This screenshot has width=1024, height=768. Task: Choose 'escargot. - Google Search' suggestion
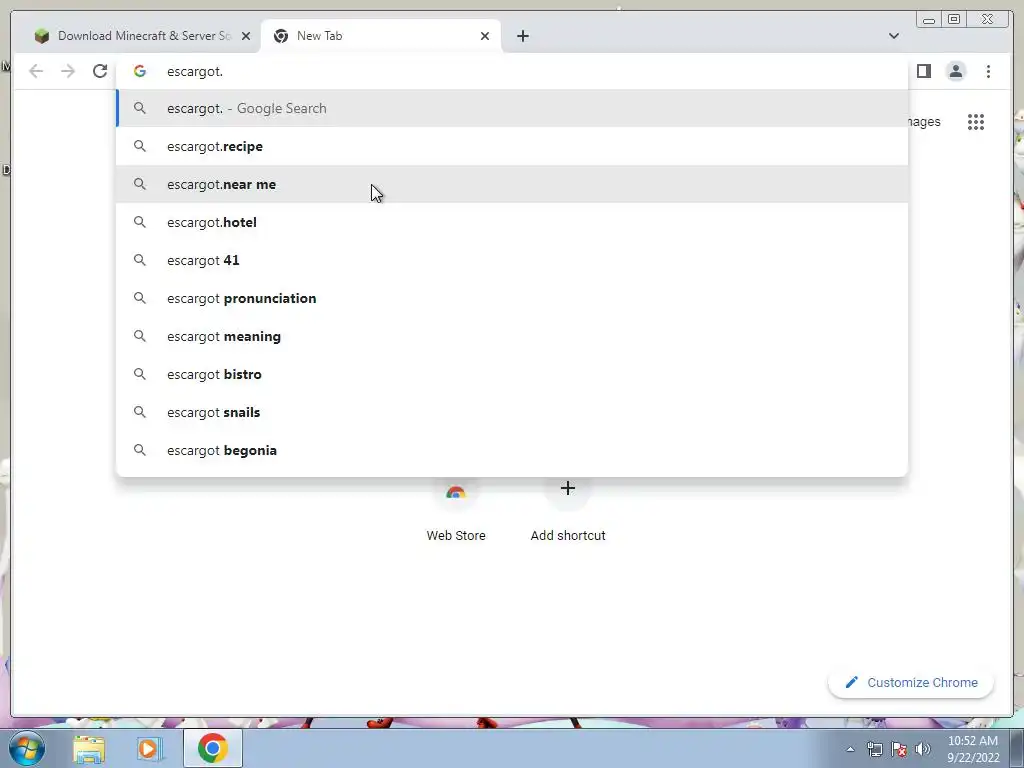click(x=512, y=108)
